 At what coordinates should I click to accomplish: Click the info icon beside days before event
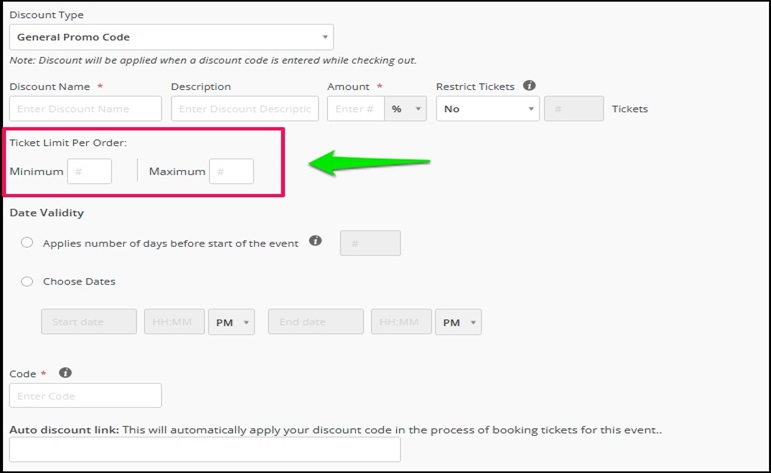(x=315, y=241)
